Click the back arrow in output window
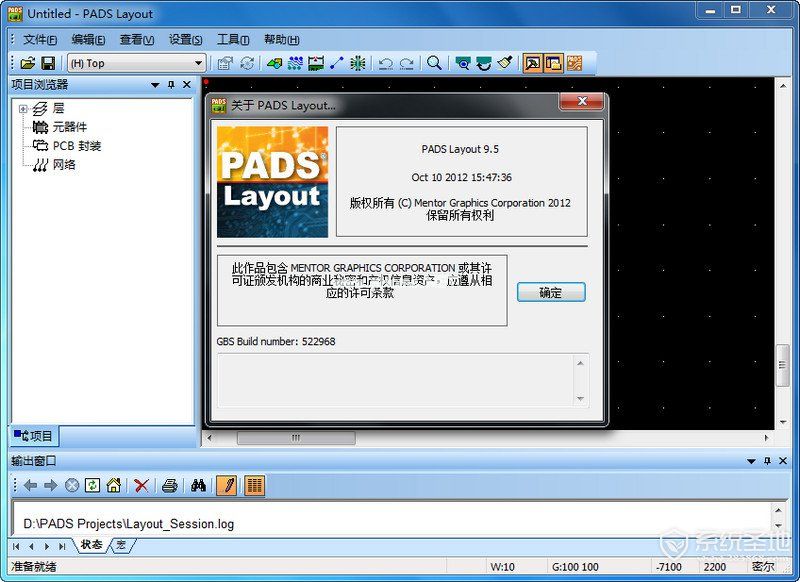 pyautogui.click(x=31, y=485)
